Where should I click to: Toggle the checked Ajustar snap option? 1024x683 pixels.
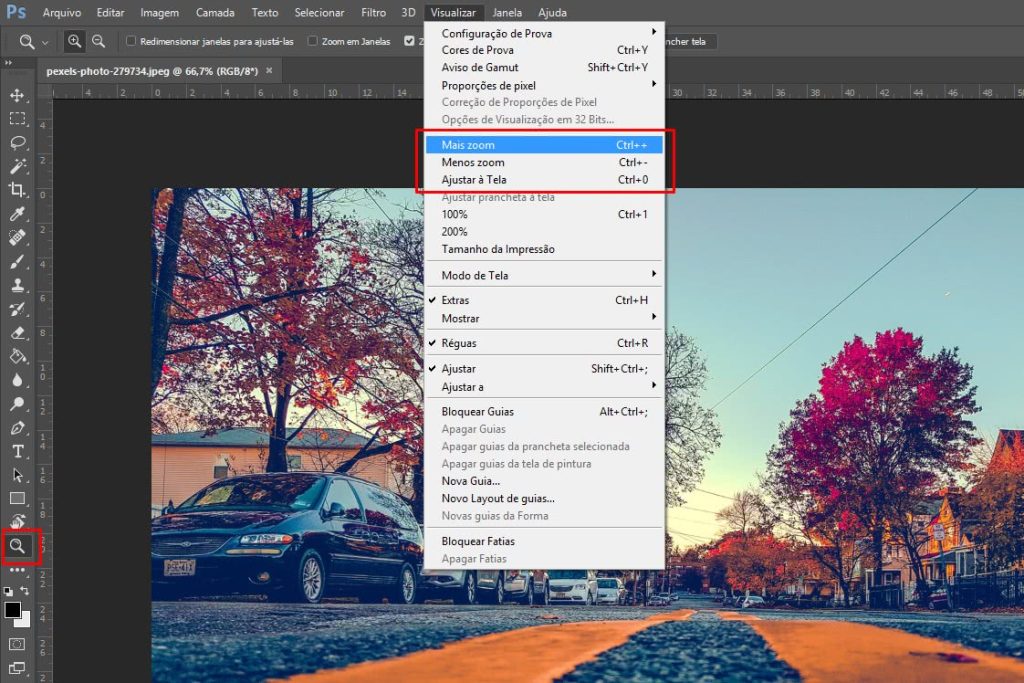(545, 369)
